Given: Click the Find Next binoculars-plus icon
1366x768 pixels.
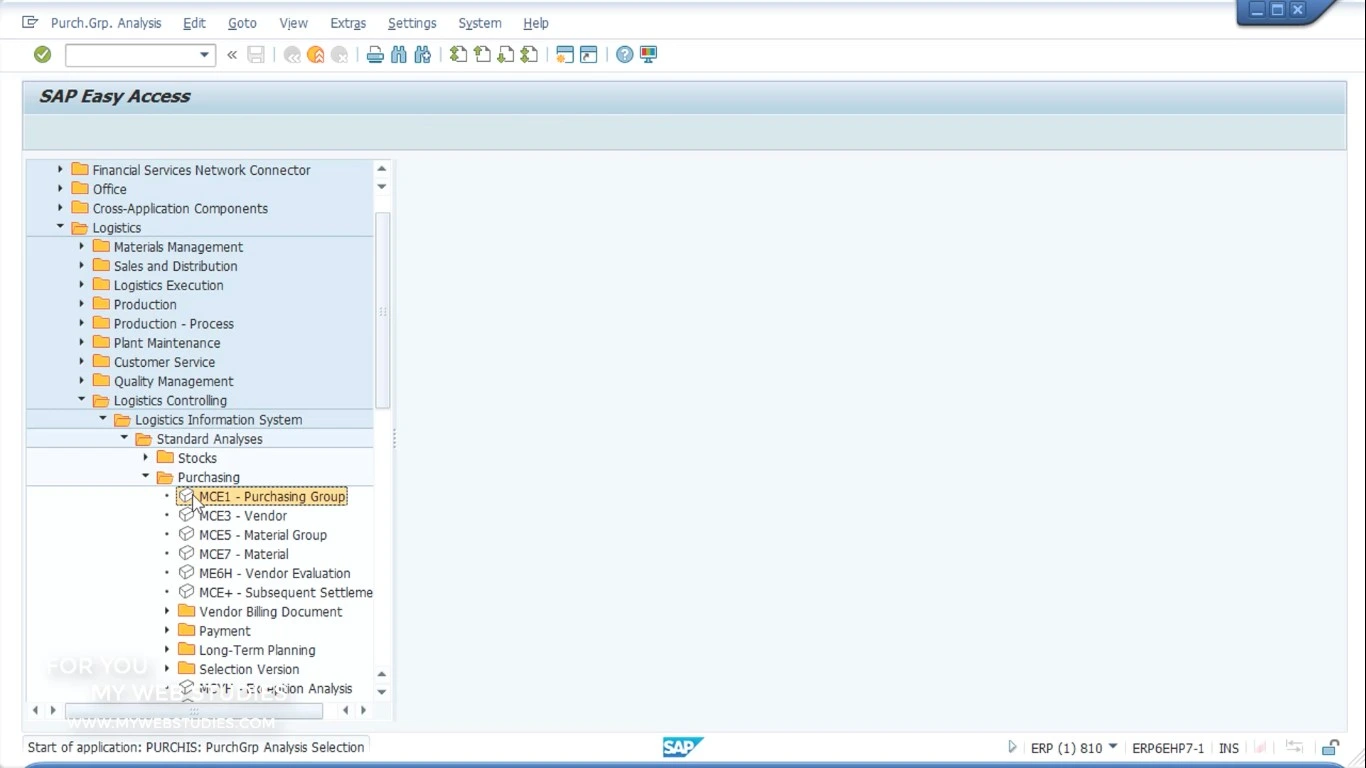Looking at the screenshot, I should 422,55.
